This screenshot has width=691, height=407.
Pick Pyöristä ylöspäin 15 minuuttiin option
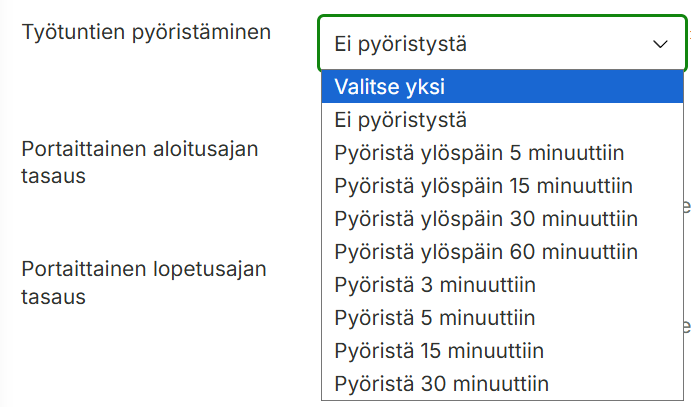click(502, 185)
